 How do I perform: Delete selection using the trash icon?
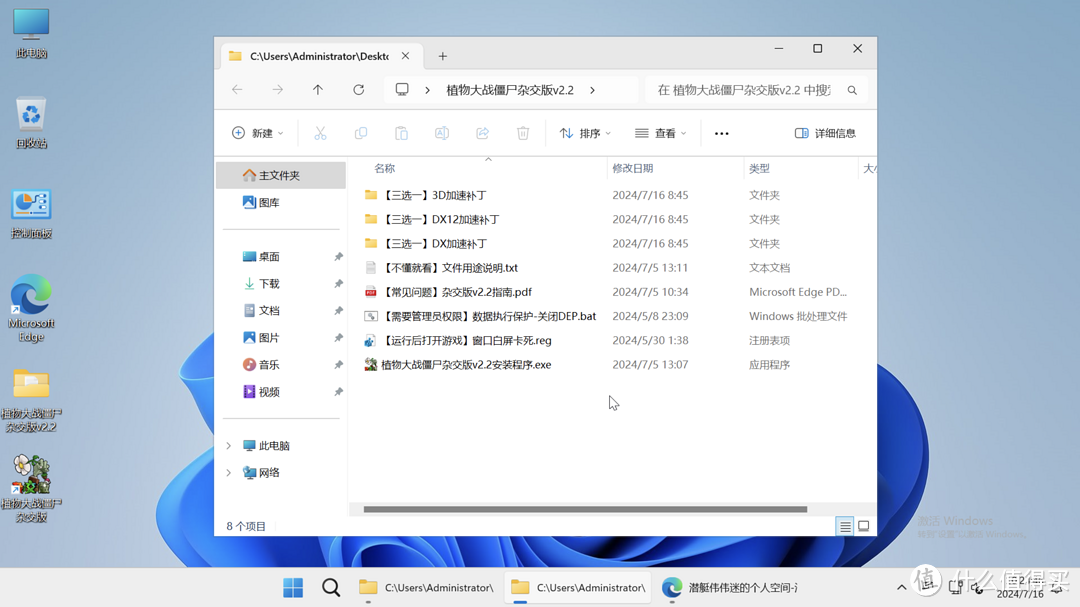[522, 132]
